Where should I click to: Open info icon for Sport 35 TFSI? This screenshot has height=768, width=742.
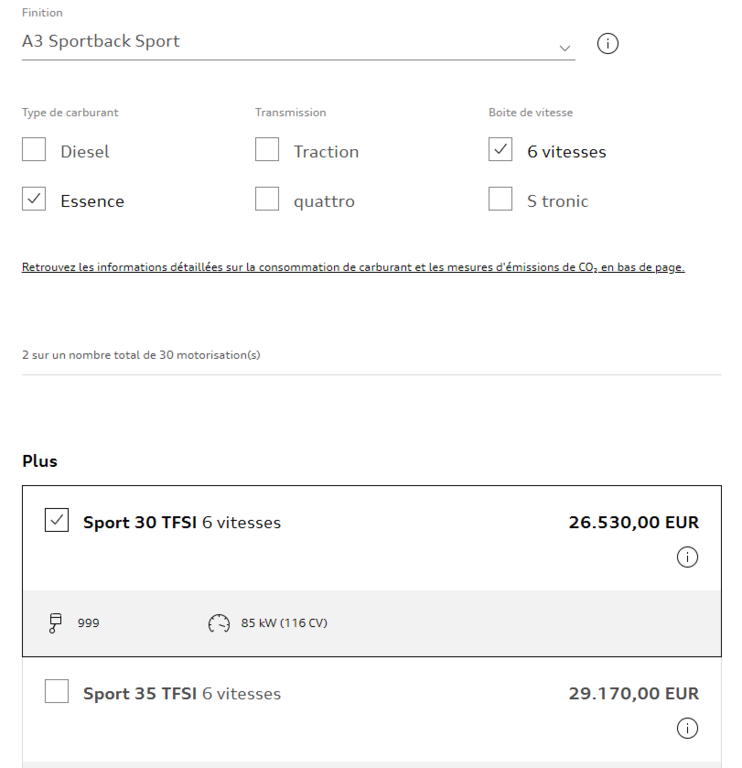pos(687,729)
